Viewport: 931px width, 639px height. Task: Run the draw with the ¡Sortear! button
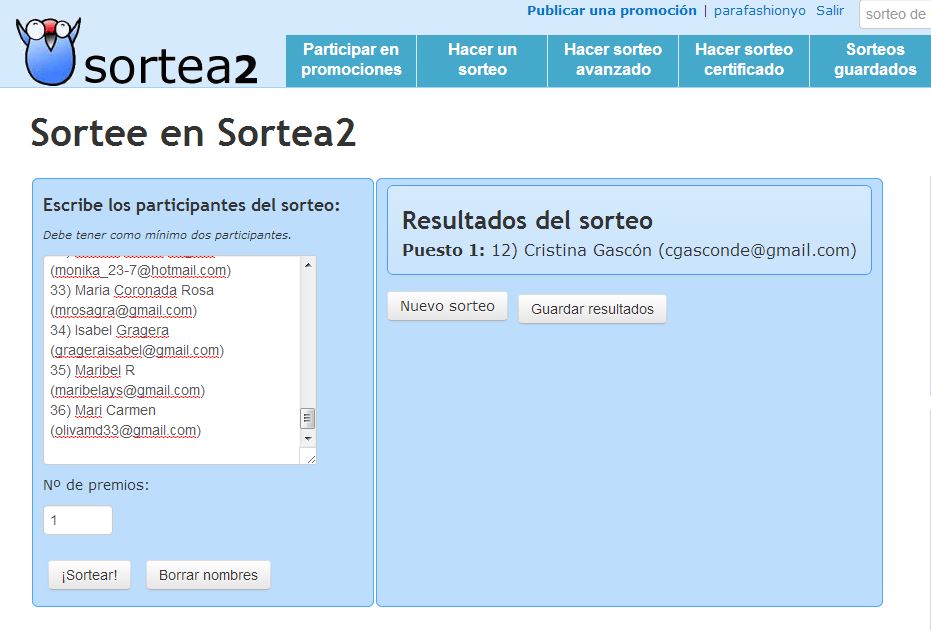click(89, 575)
